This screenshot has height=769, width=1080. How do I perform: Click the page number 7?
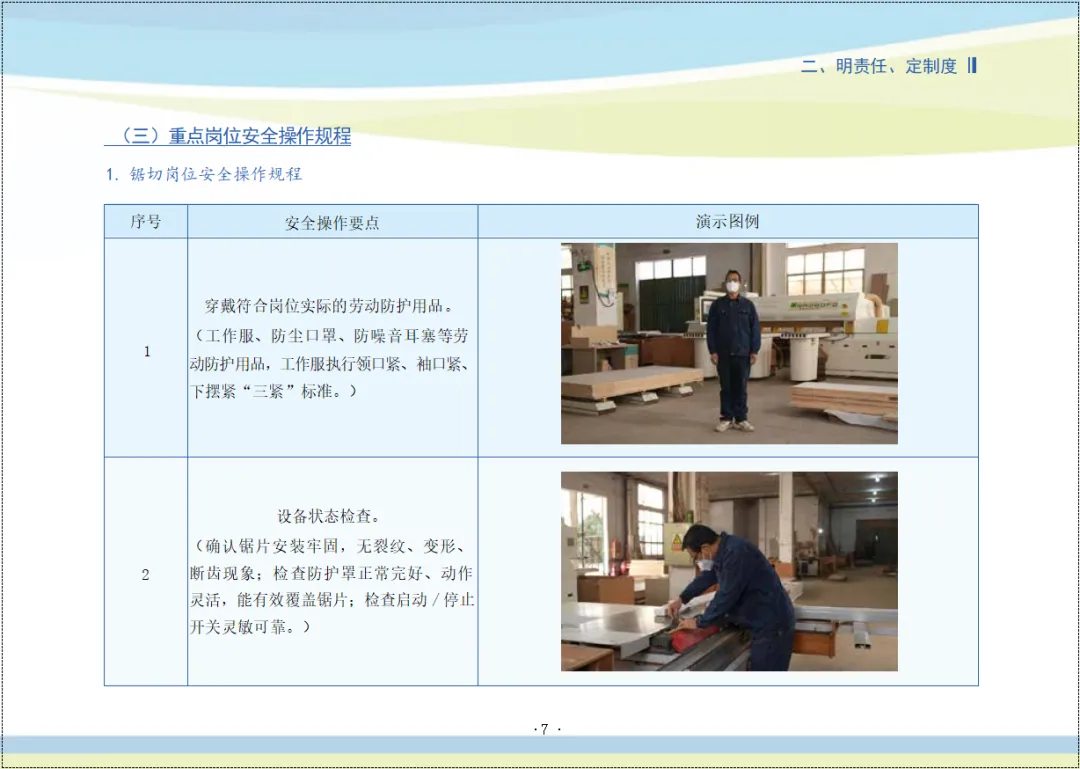tap(545, 729)
